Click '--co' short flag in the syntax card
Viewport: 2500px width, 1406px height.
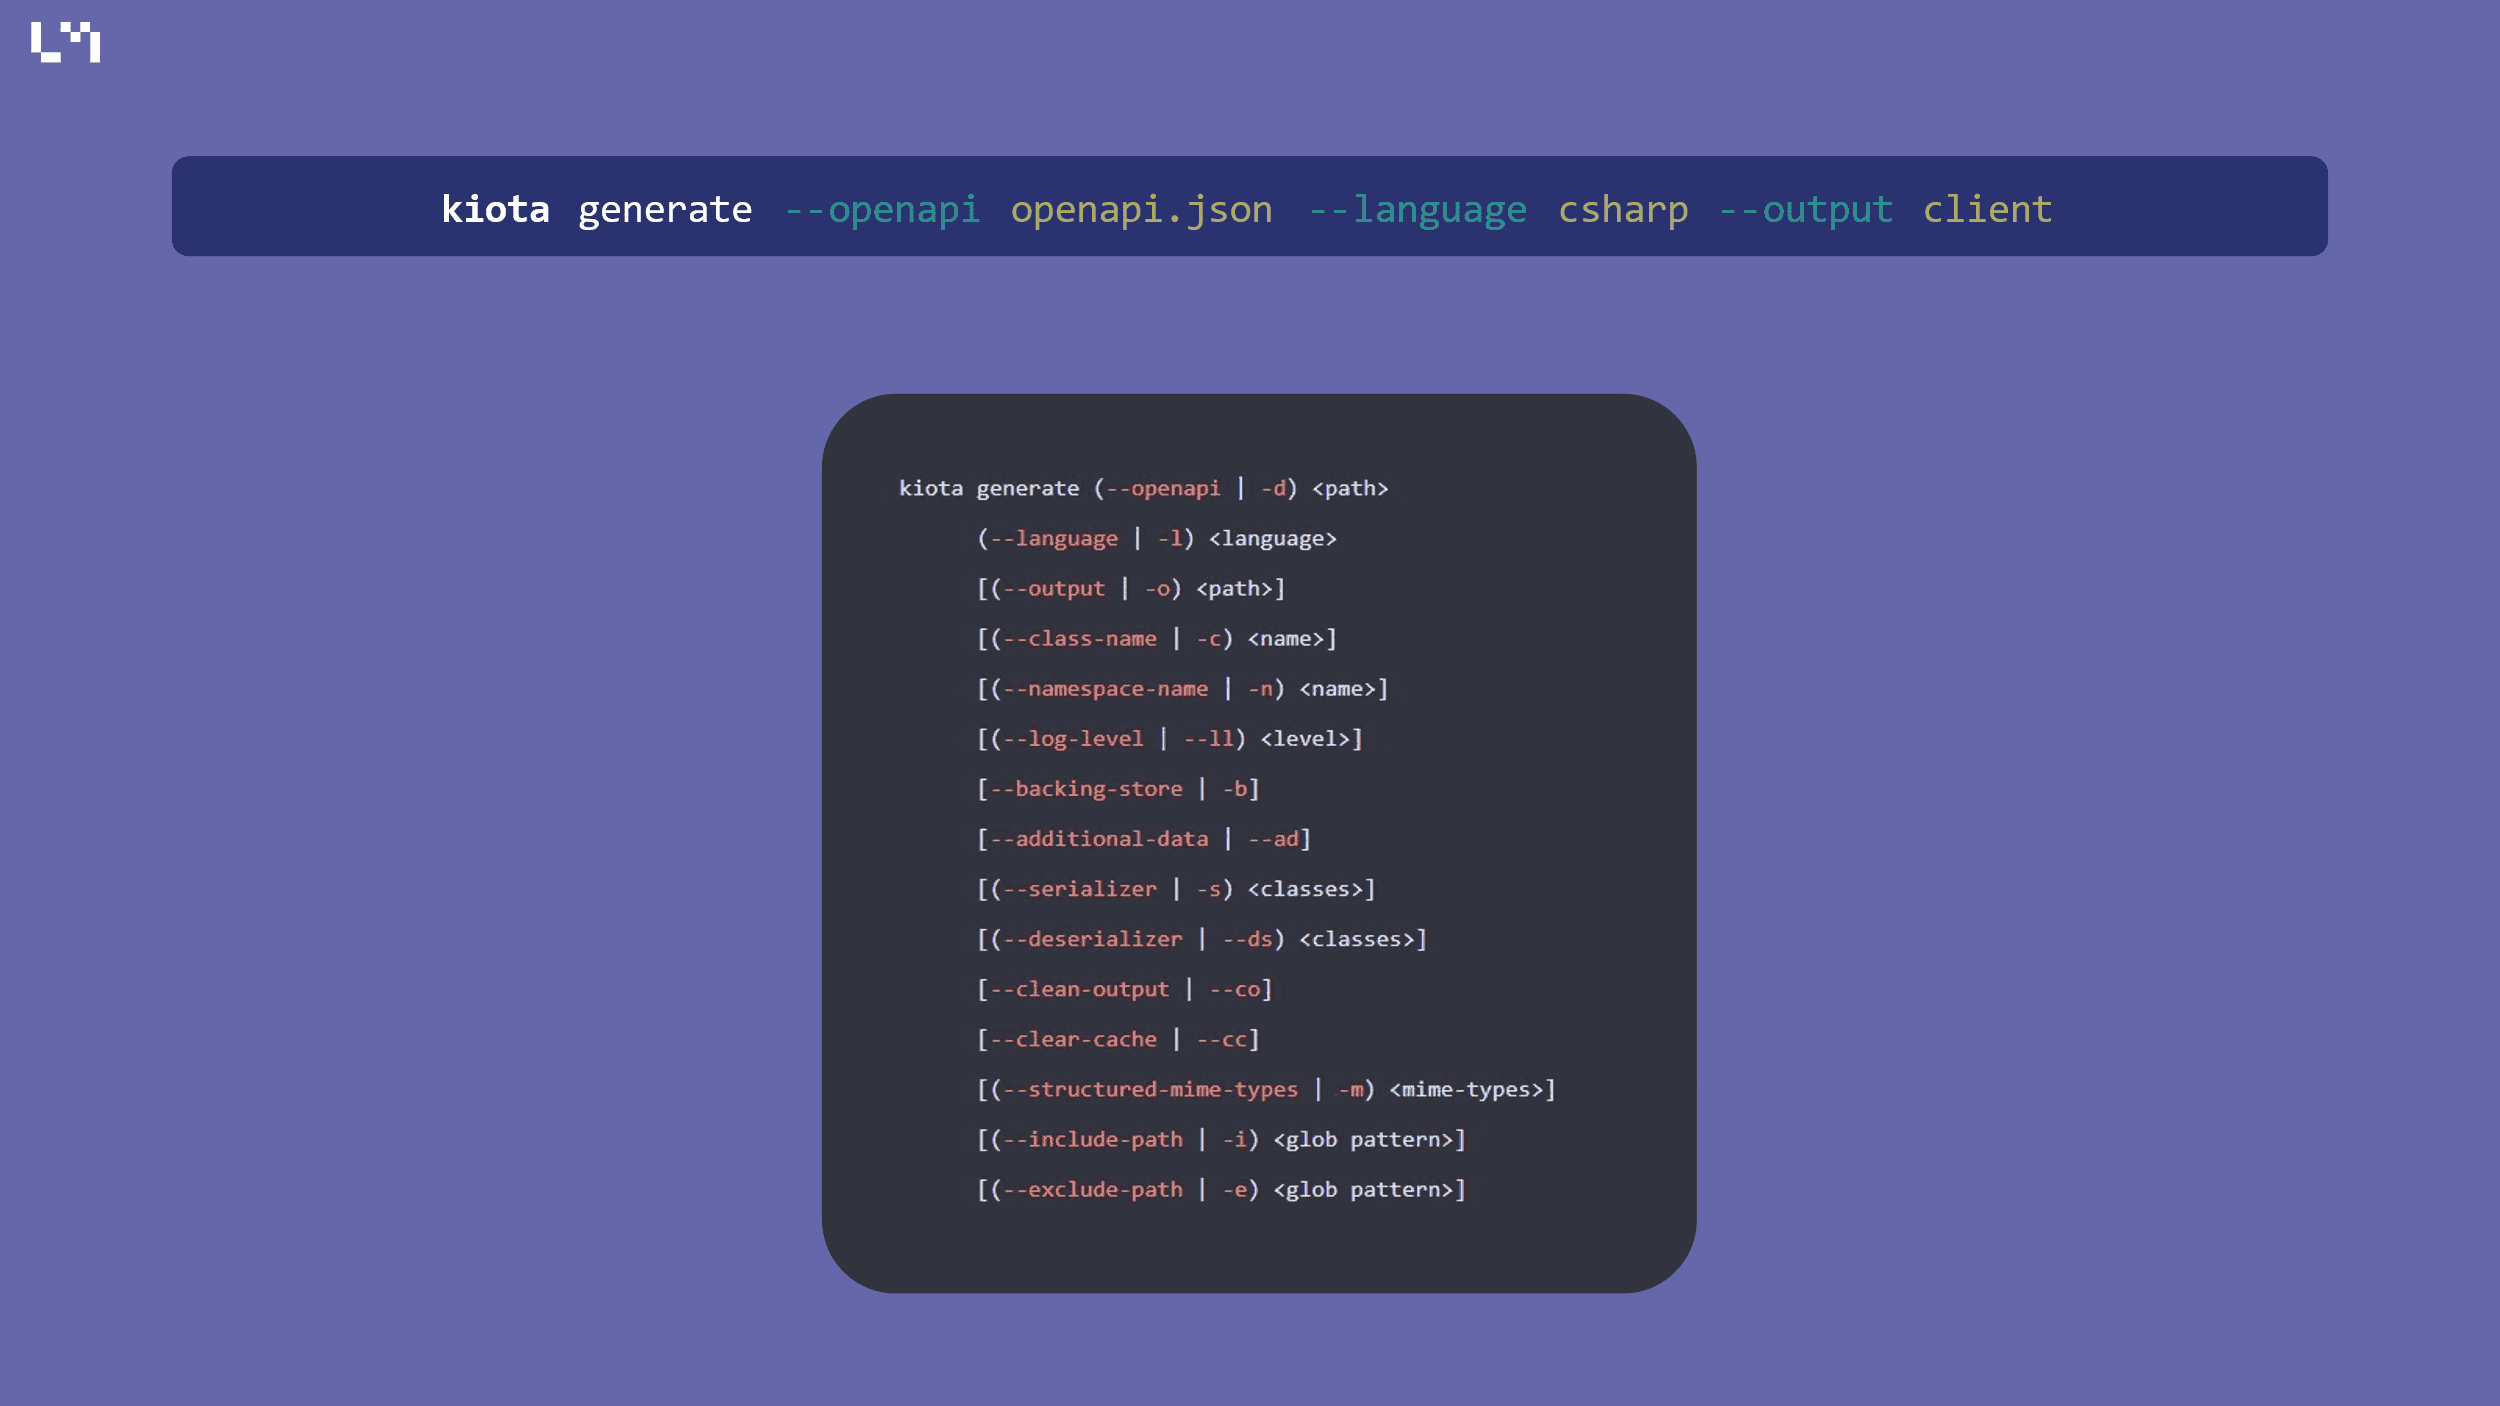(x=1234, y=989)
